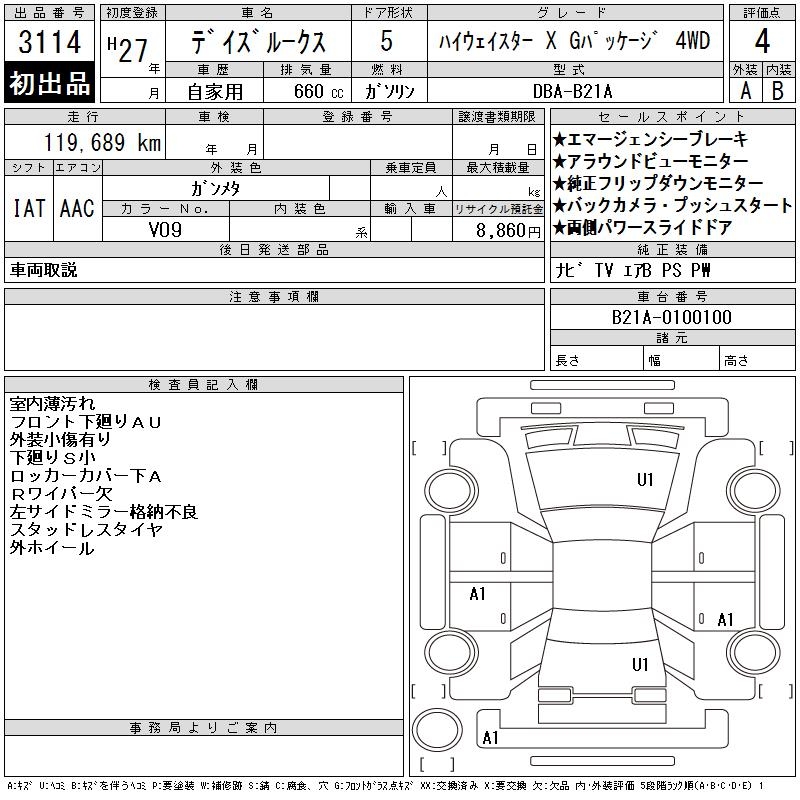Click the chassis number B21A-0100100
This screenshot has width=800, height=800.
point(672,318)
